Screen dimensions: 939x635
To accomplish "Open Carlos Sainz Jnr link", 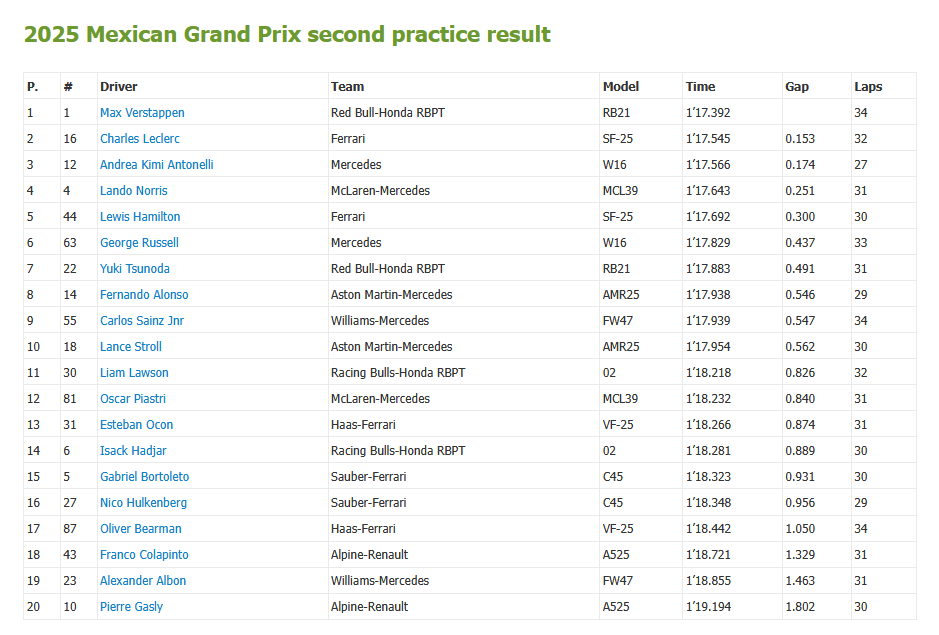I will point(142,321).
